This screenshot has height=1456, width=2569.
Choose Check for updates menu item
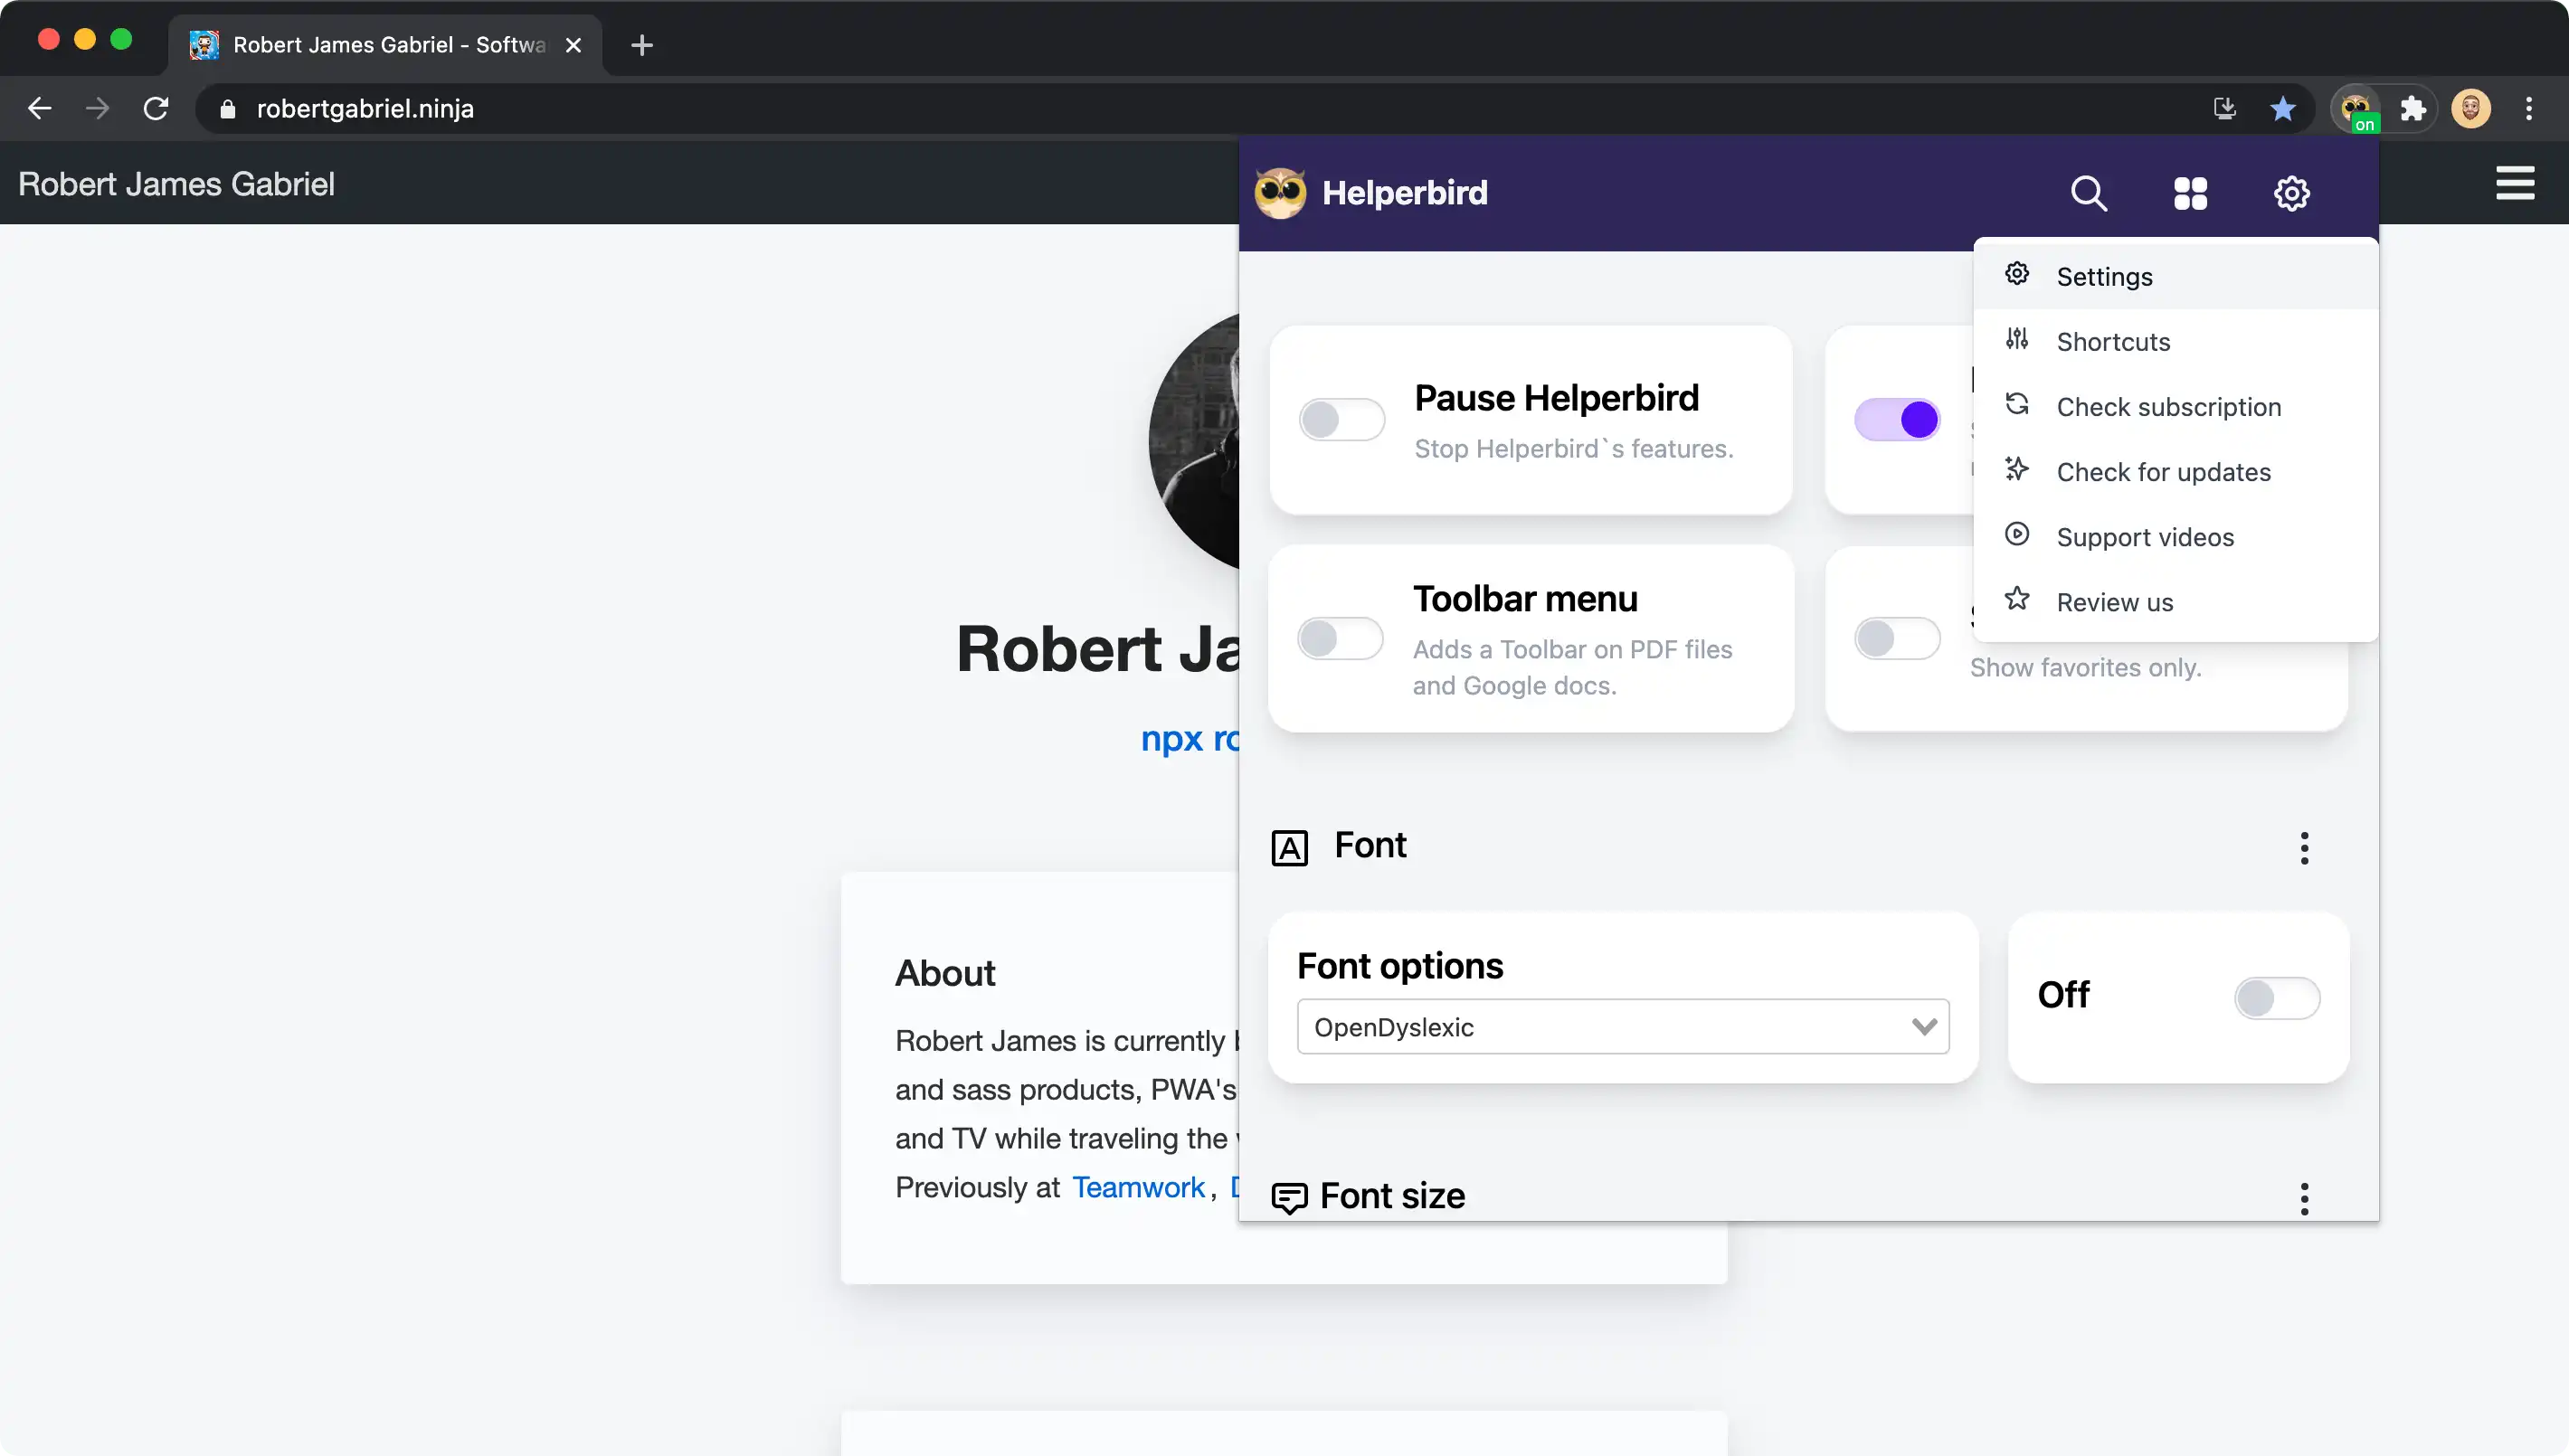click(2175, 471)
